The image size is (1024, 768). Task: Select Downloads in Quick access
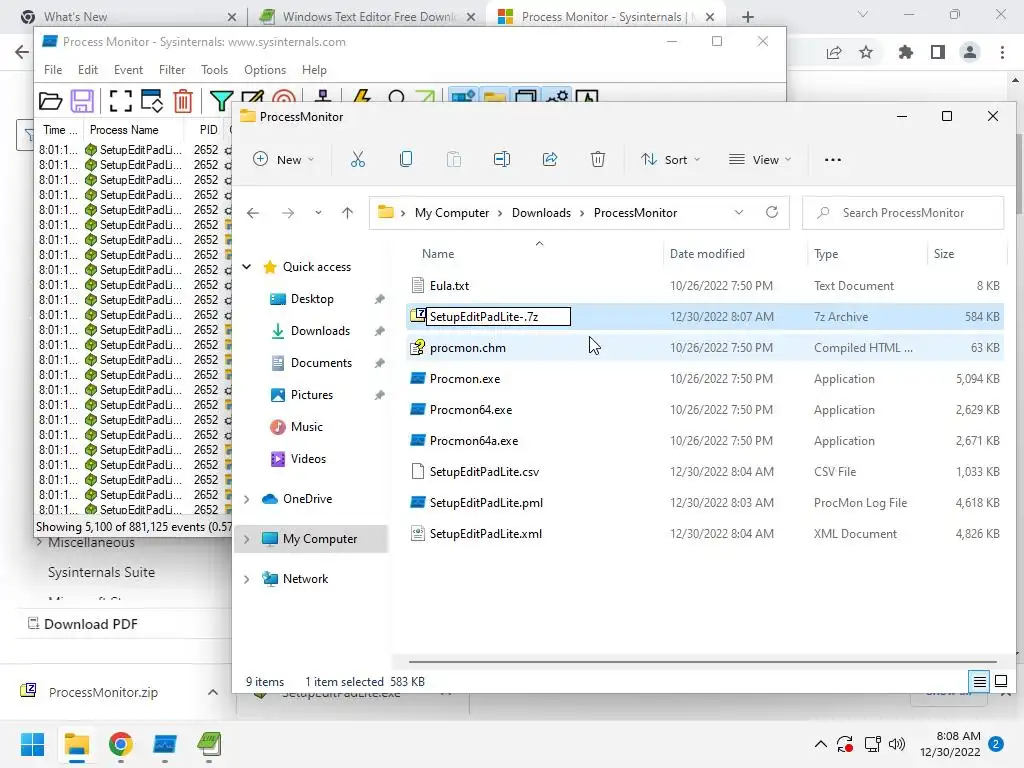coord(320,331)
